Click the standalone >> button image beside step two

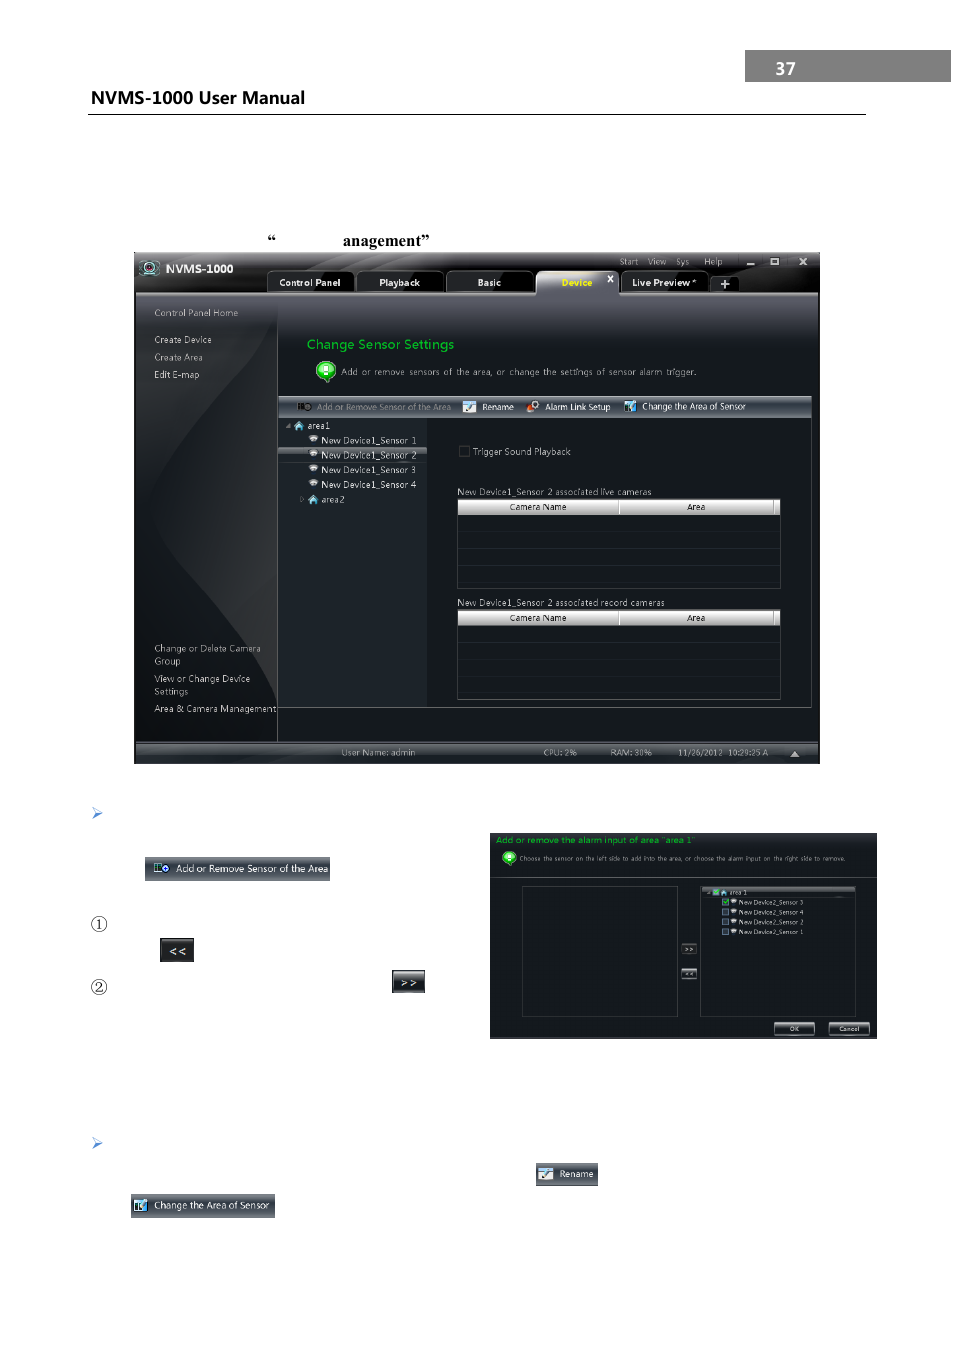[408, 982]
